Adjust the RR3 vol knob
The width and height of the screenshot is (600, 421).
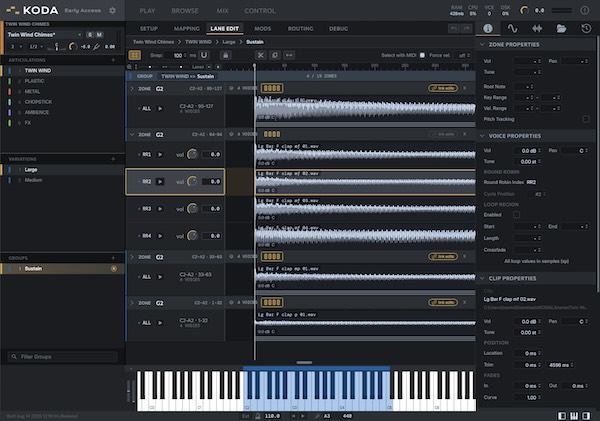pyautogui.click(x=192, y=209)
